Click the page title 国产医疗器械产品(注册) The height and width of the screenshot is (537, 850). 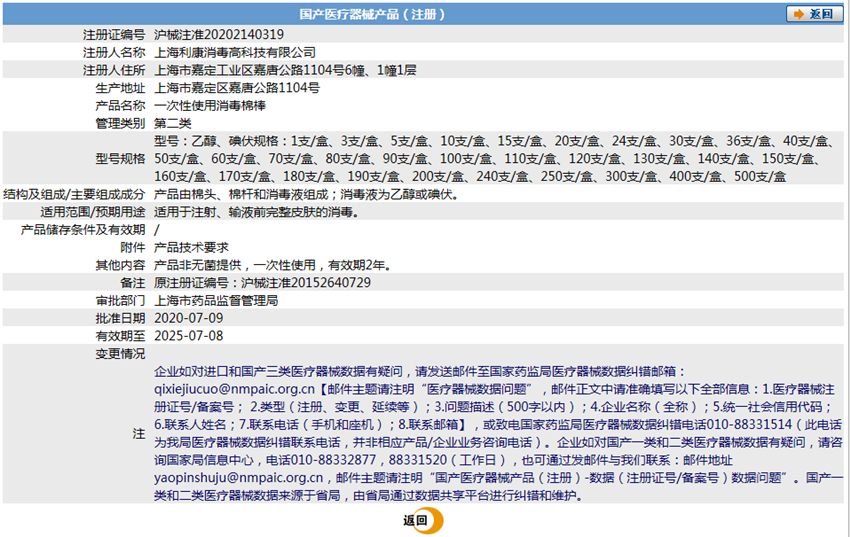(x=372, y=14)
